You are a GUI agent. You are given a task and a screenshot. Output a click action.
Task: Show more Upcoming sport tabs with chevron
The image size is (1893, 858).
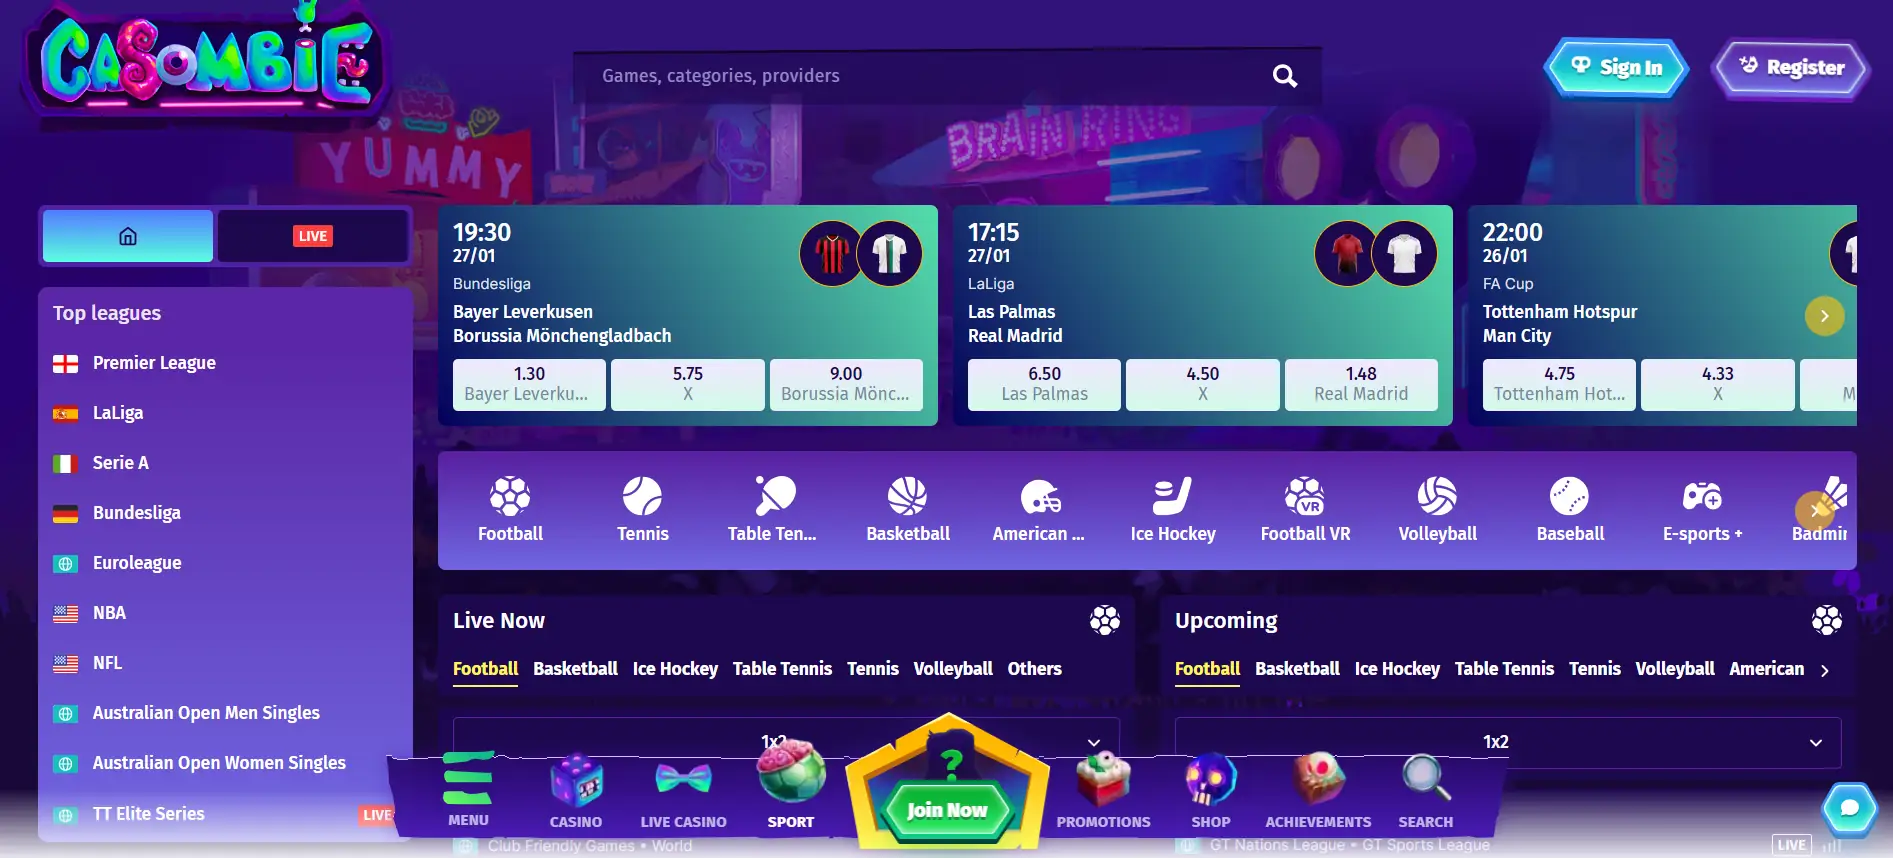[x=1825, y=670]
